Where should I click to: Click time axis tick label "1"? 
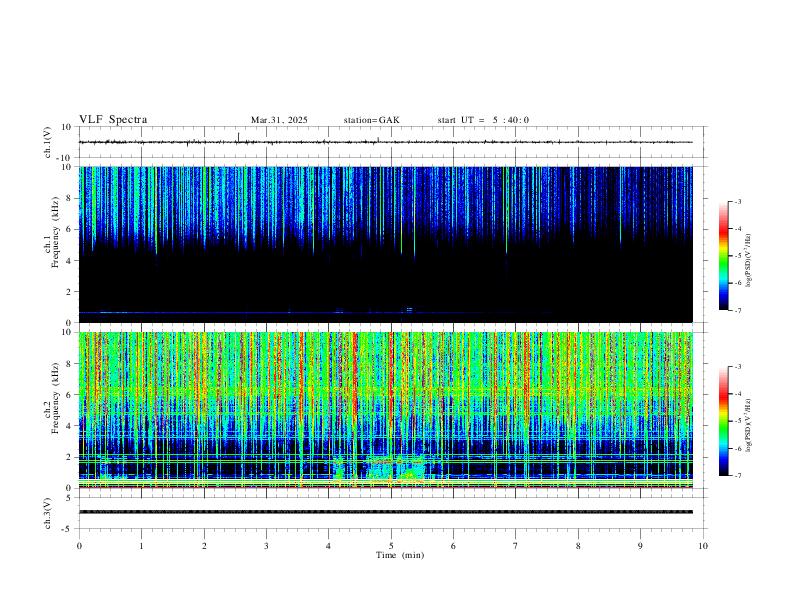tap(141, 546)
